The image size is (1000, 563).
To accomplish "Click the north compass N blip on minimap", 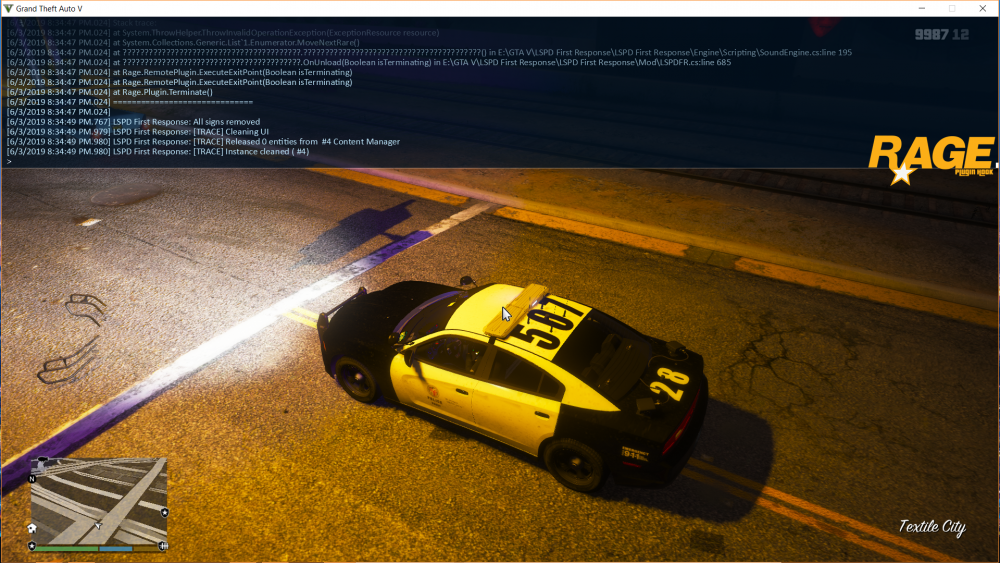I will coord(32,479).
